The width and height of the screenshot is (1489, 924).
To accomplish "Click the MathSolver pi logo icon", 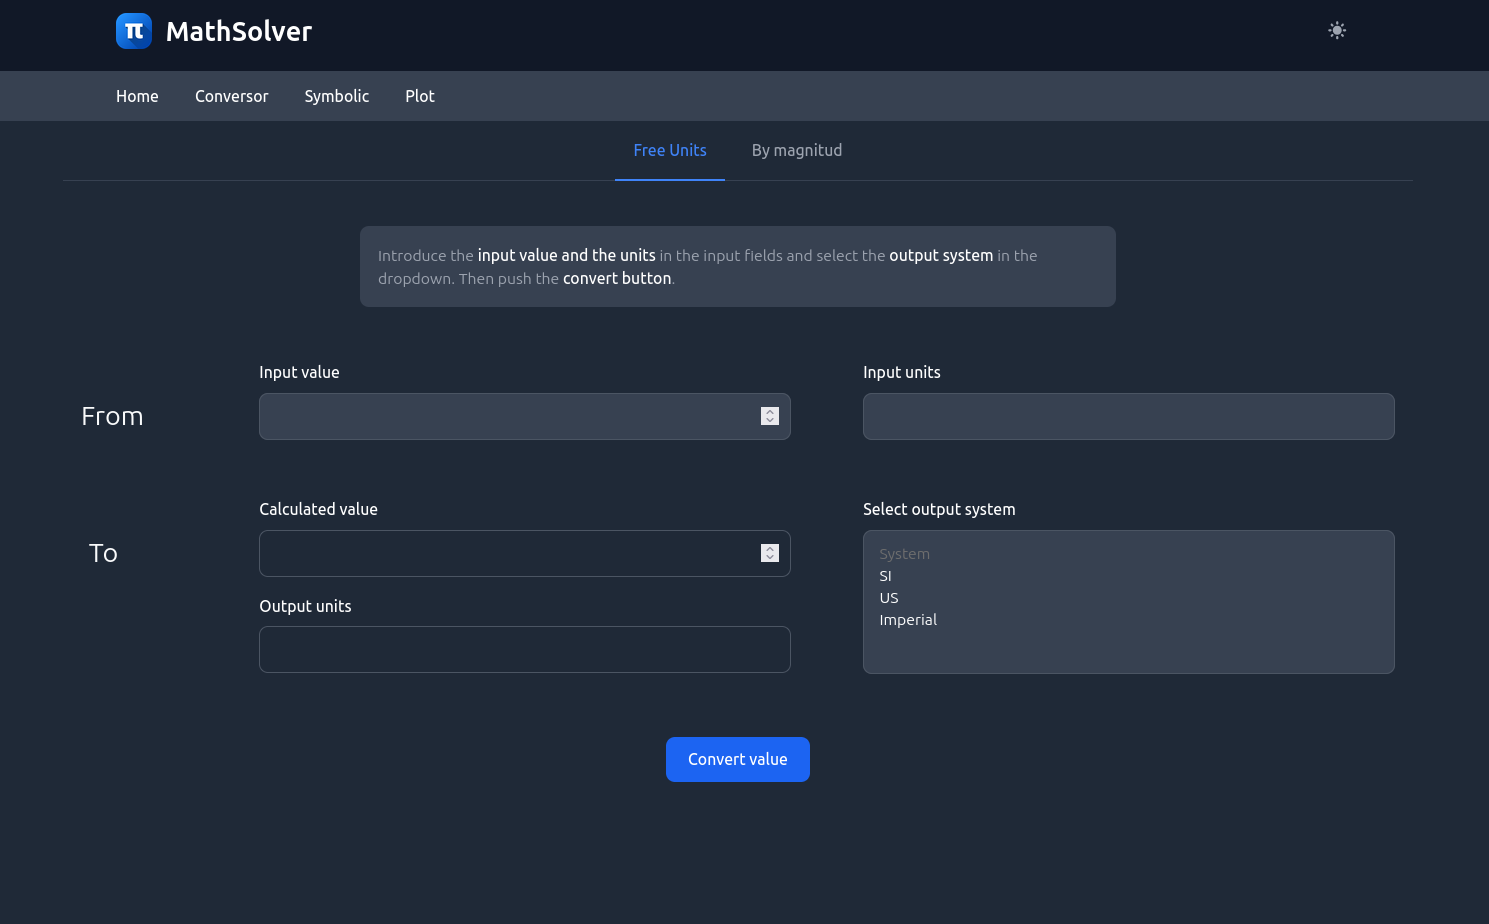I will [x=134, y=31].
